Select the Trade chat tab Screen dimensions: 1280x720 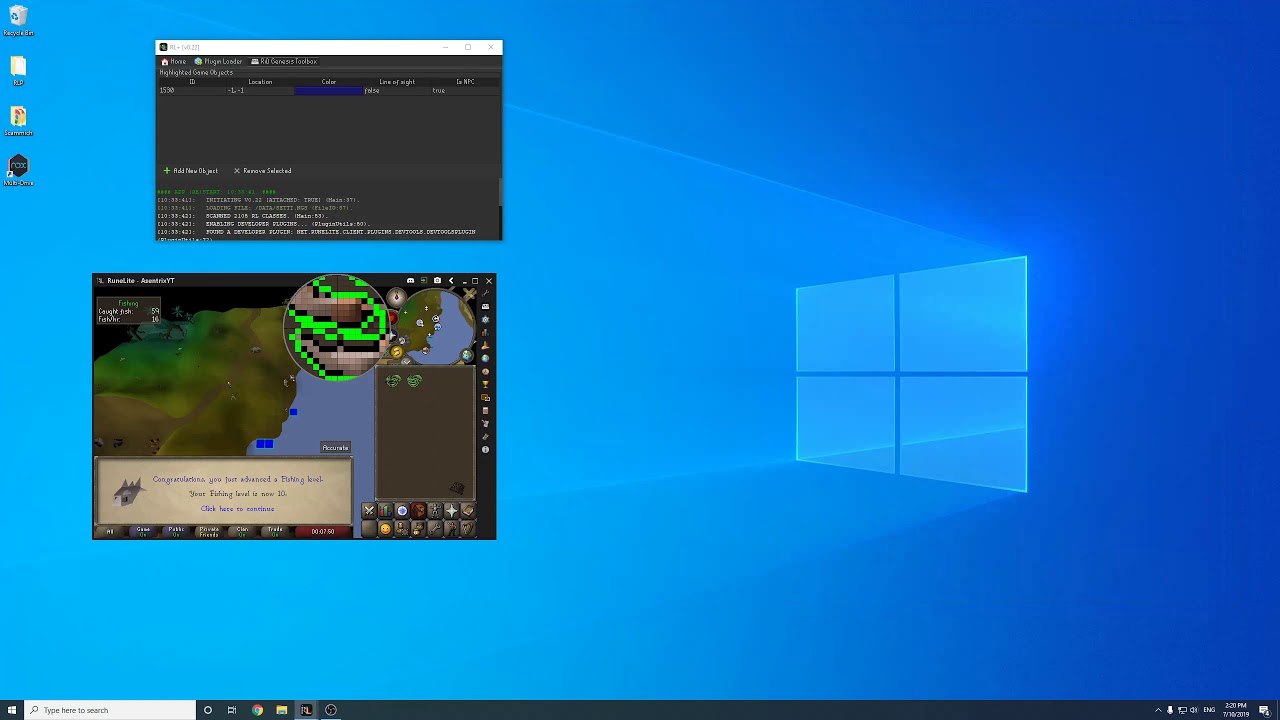tap(275, 531)
